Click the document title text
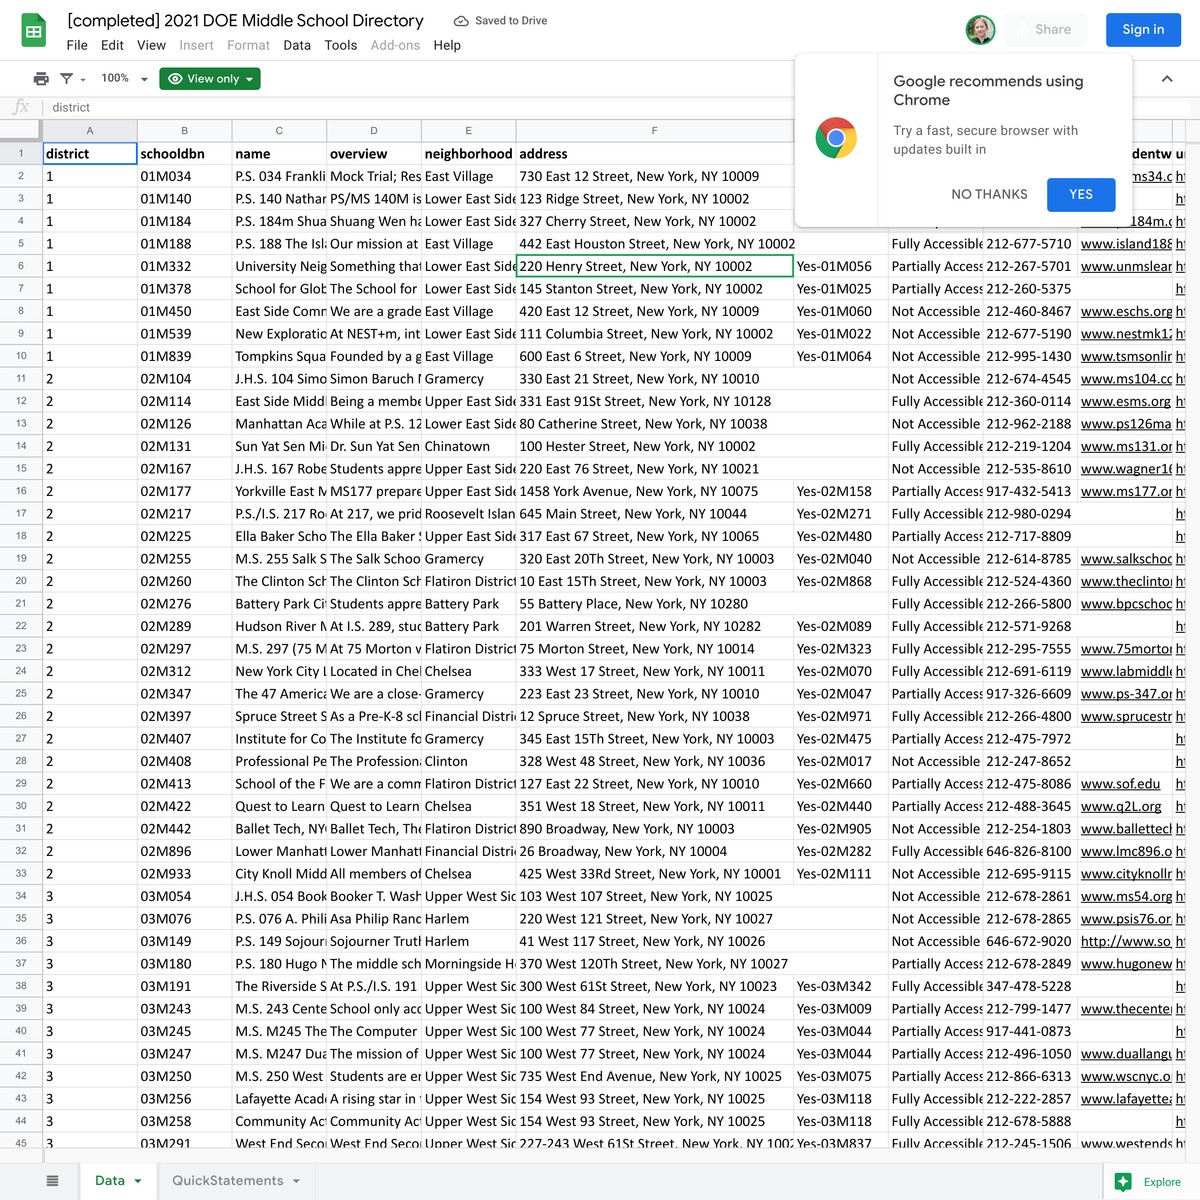The width and height of the screenshot is (1200, 1200). click(245, 20)
